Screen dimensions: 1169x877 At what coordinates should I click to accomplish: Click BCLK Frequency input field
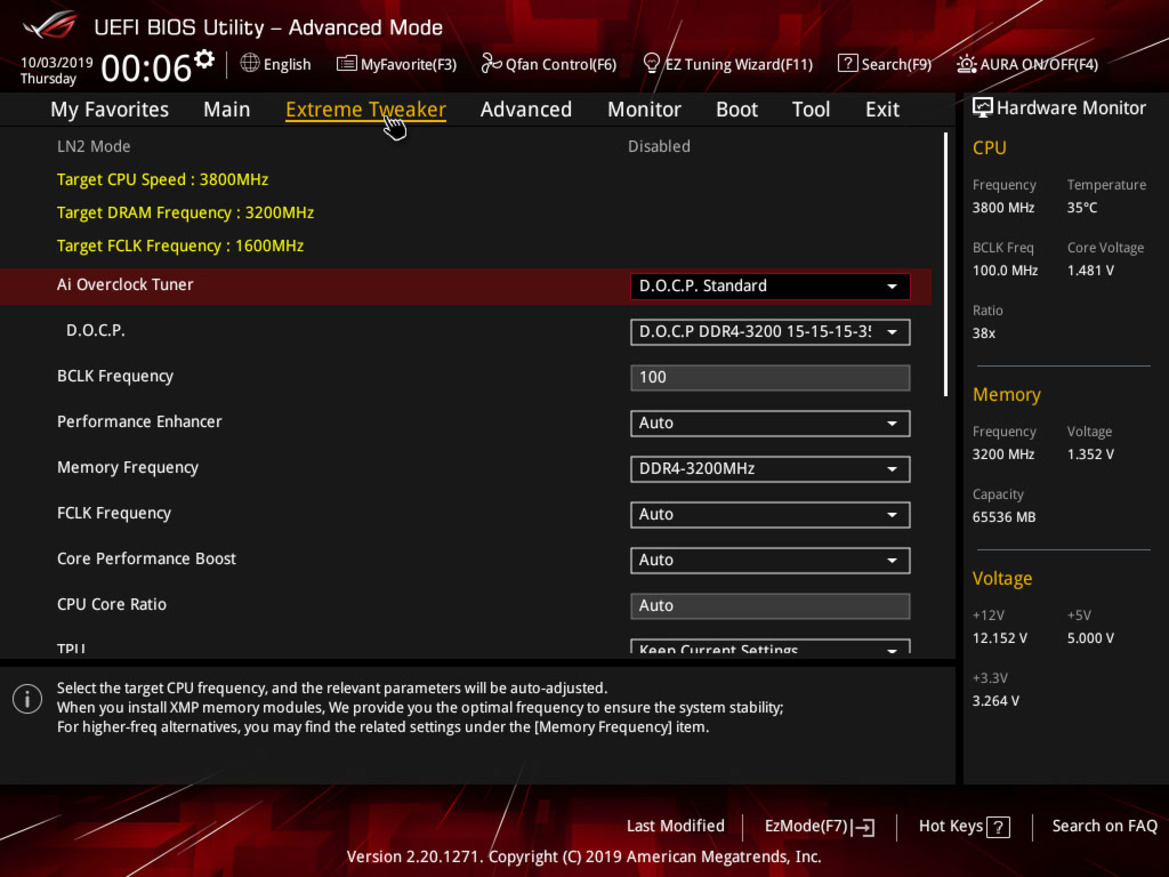pos(769,377)
